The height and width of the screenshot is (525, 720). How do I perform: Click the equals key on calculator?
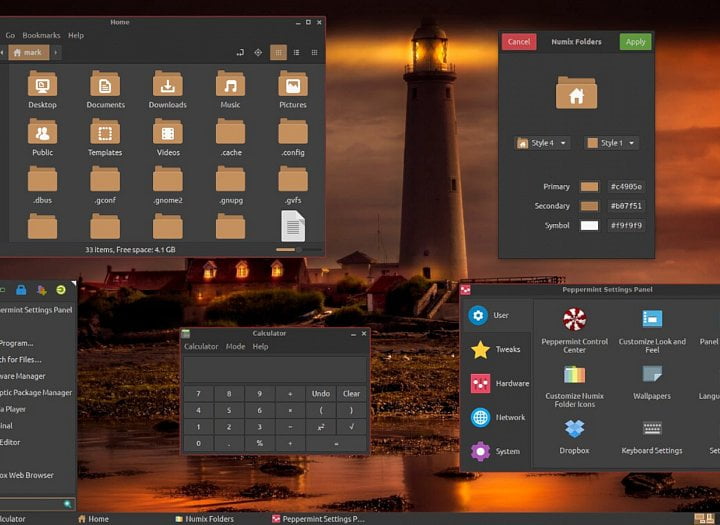click(x=336, y=444)
